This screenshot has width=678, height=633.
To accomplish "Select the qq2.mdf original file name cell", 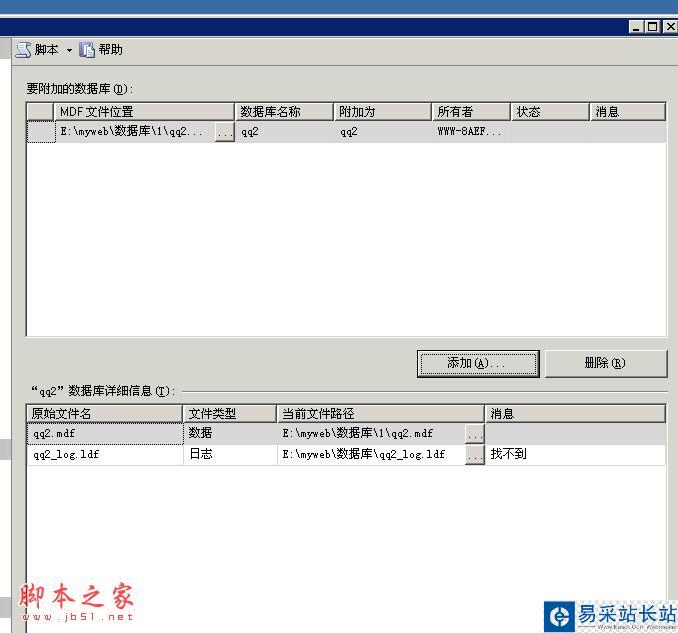I will click(x=105, y=434).
